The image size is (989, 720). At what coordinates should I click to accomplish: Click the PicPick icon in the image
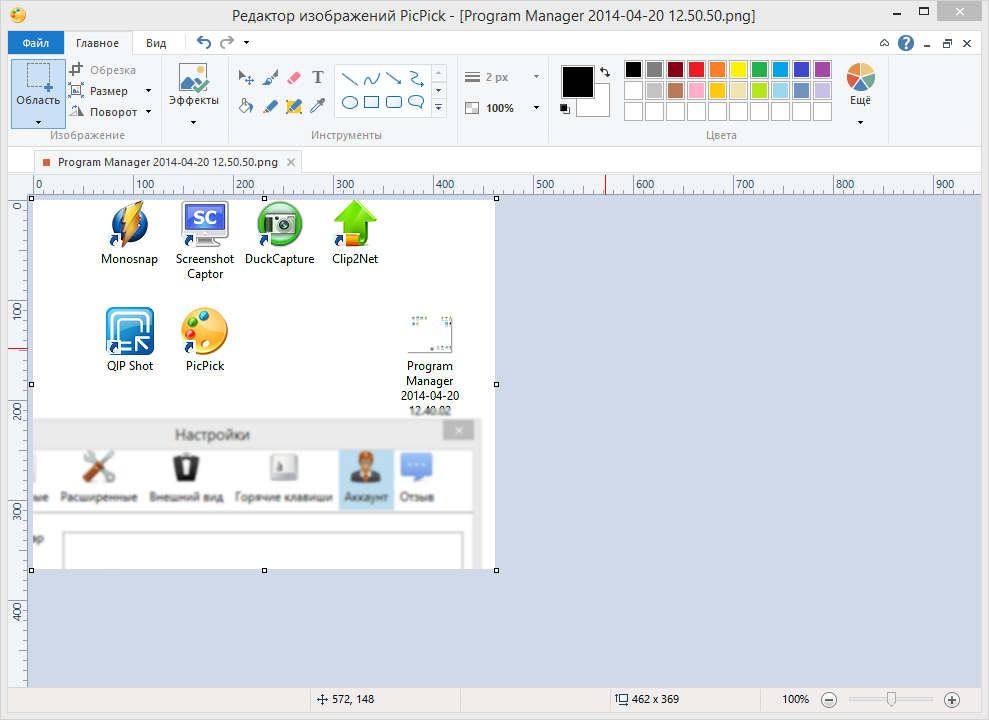[x=204, y=331]
